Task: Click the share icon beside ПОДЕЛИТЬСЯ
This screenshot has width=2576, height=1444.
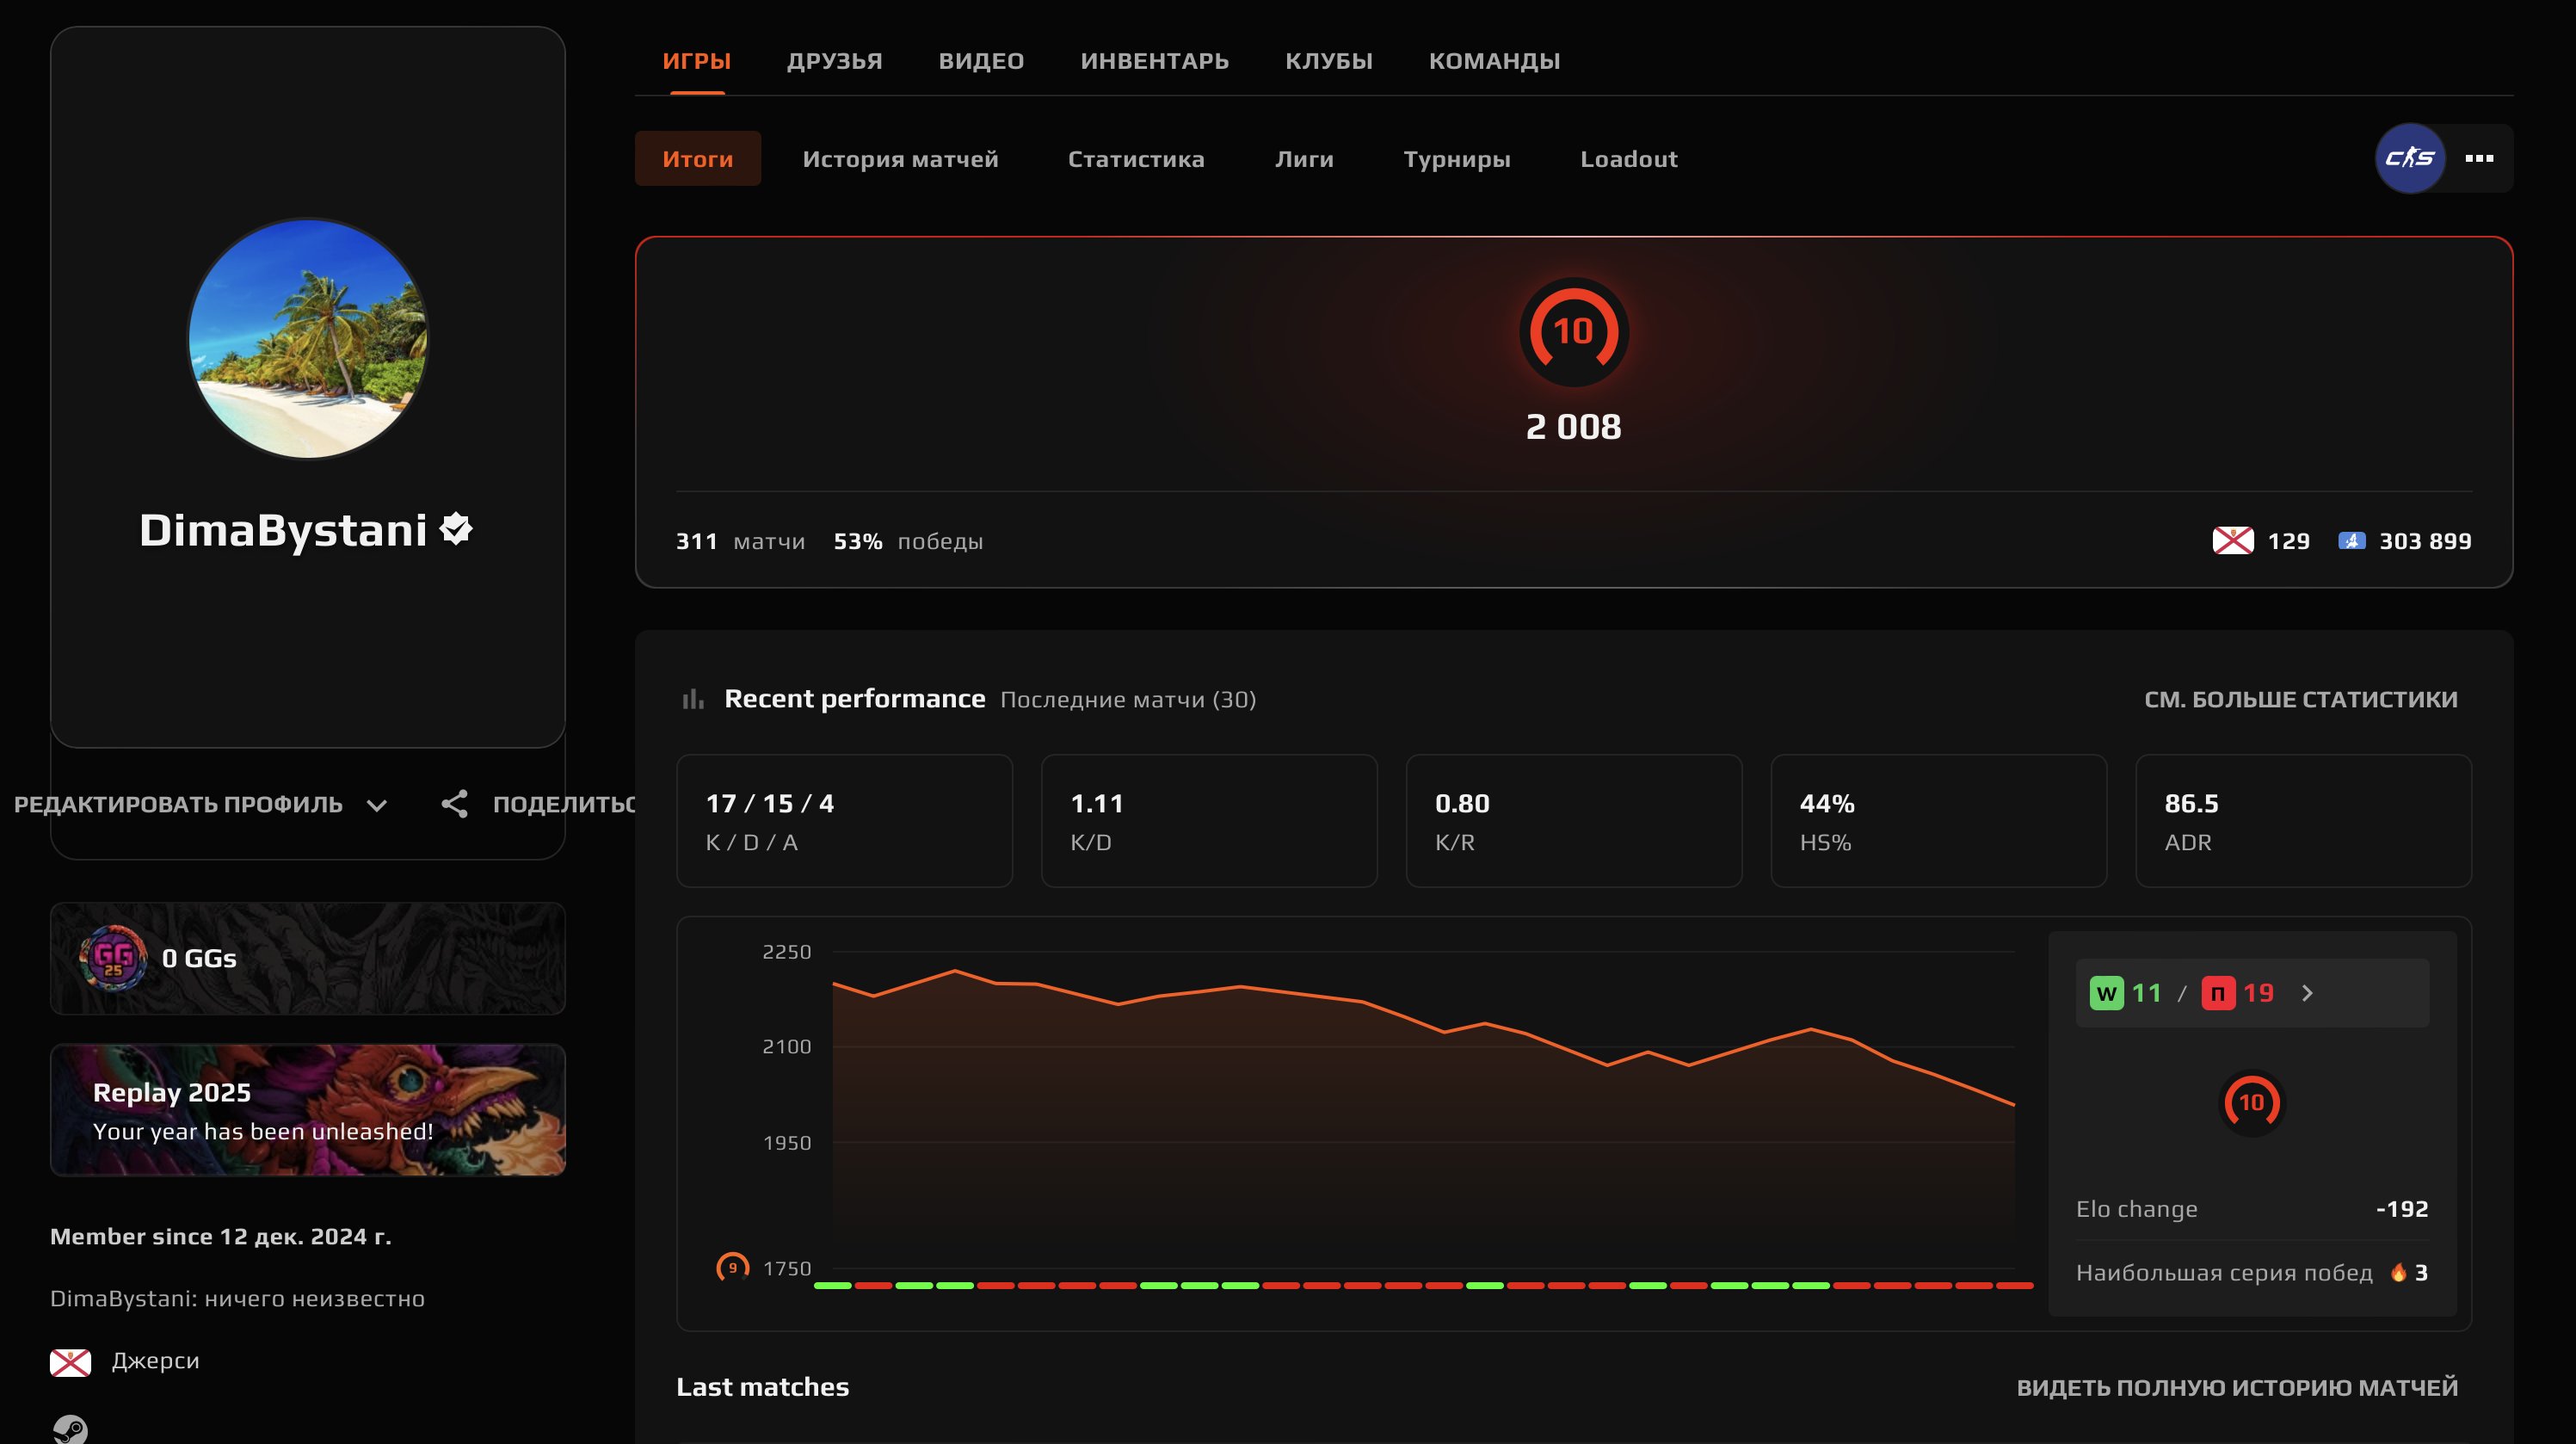Action: pos(456,804)
